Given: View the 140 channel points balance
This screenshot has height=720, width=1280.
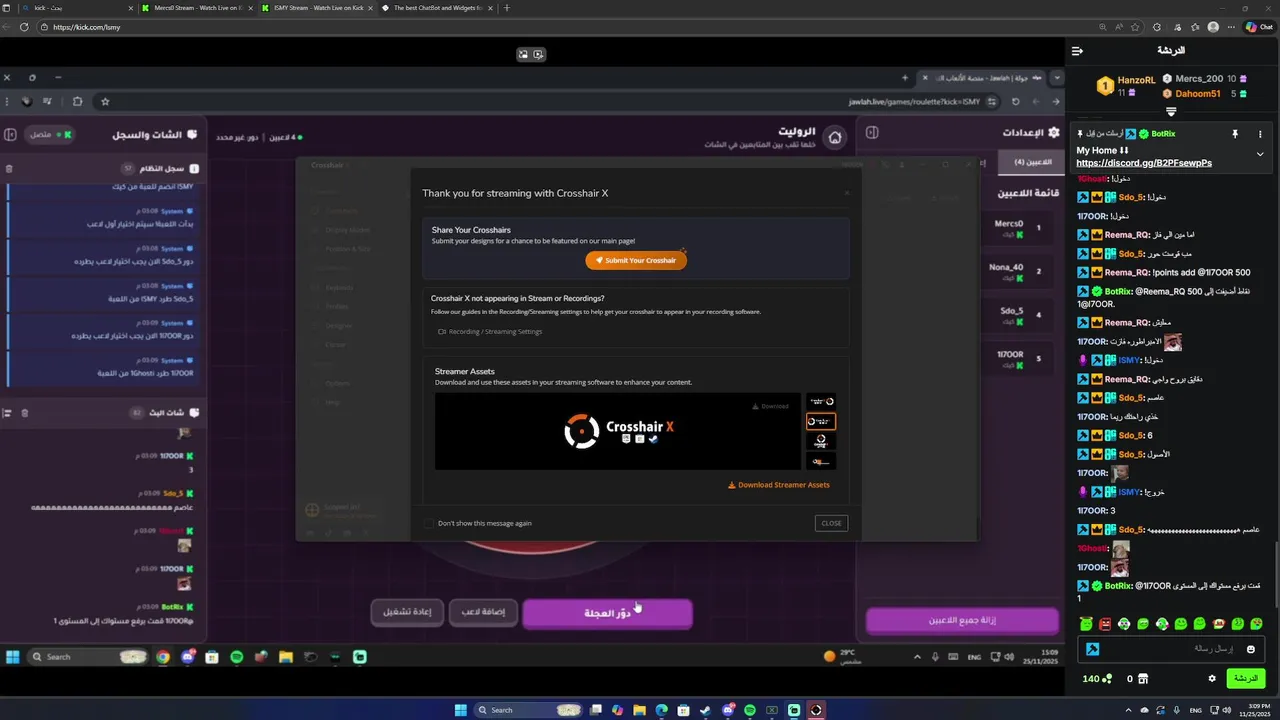Looking at the screenshot, I should (x=1097, y=678).
